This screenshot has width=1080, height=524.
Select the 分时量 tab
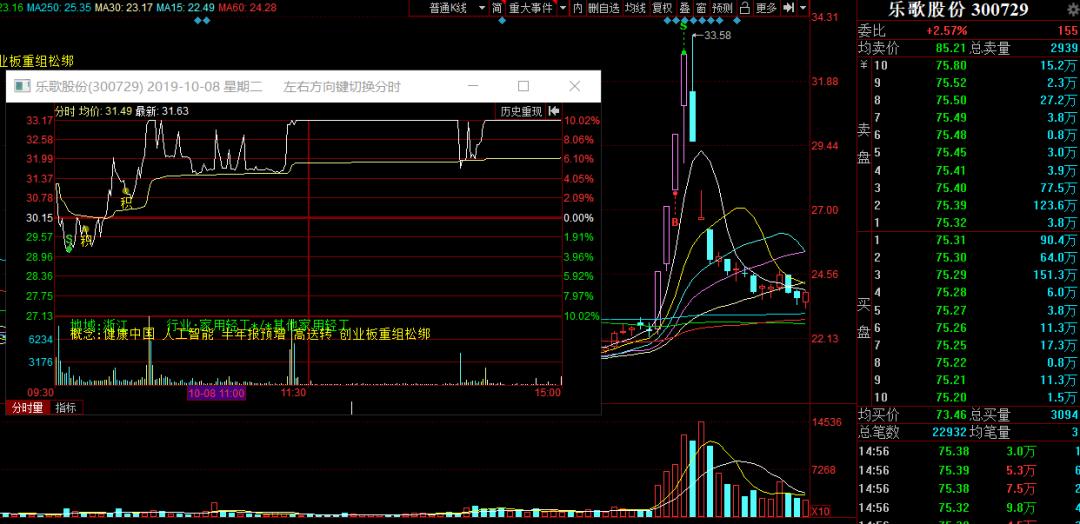coord(28,408)
